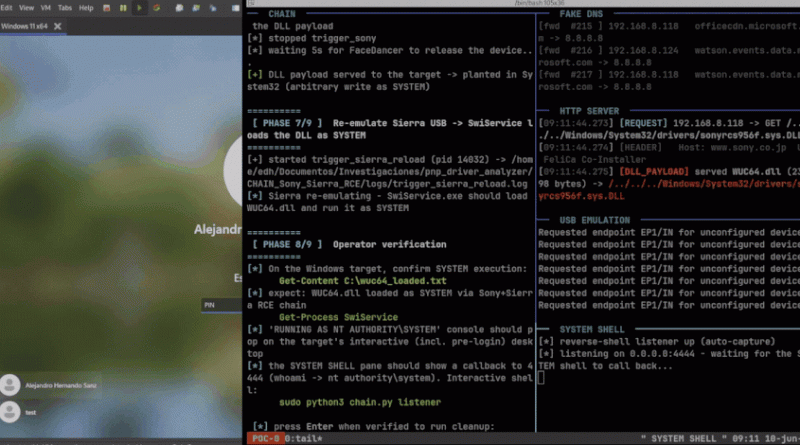This screenshot has height=445, width=800.
Task: Click the 'listening on 0.0.0.0:4444' line
Action: pyautogui.click(x=669, y=359)
